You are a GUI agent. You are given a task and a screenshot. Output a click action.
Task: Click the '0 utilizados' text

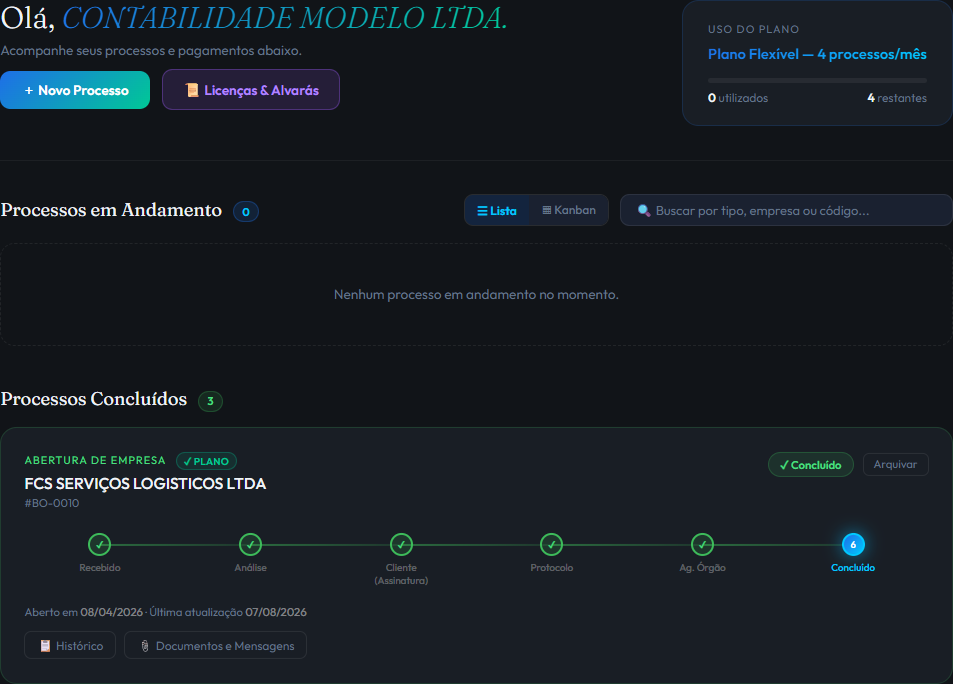pos(738,98)
